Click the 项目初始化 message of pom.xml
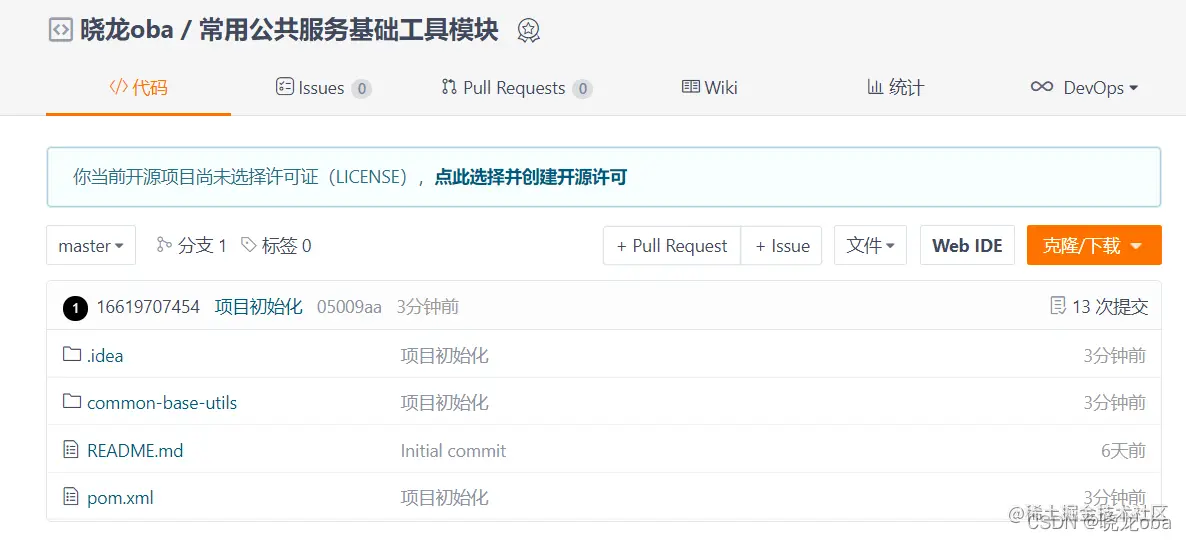 (445, 498)
